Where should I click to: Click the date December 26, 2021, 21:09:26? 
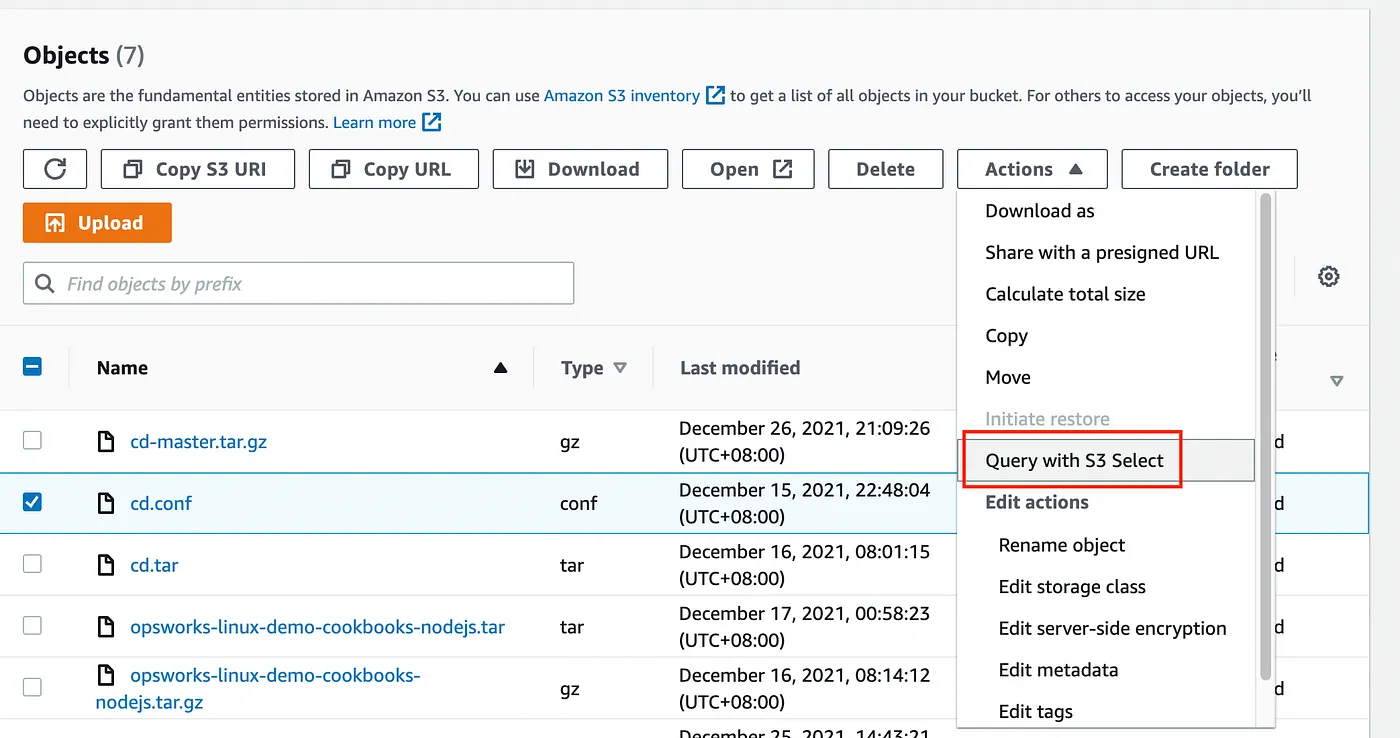(x=804, y=428)
